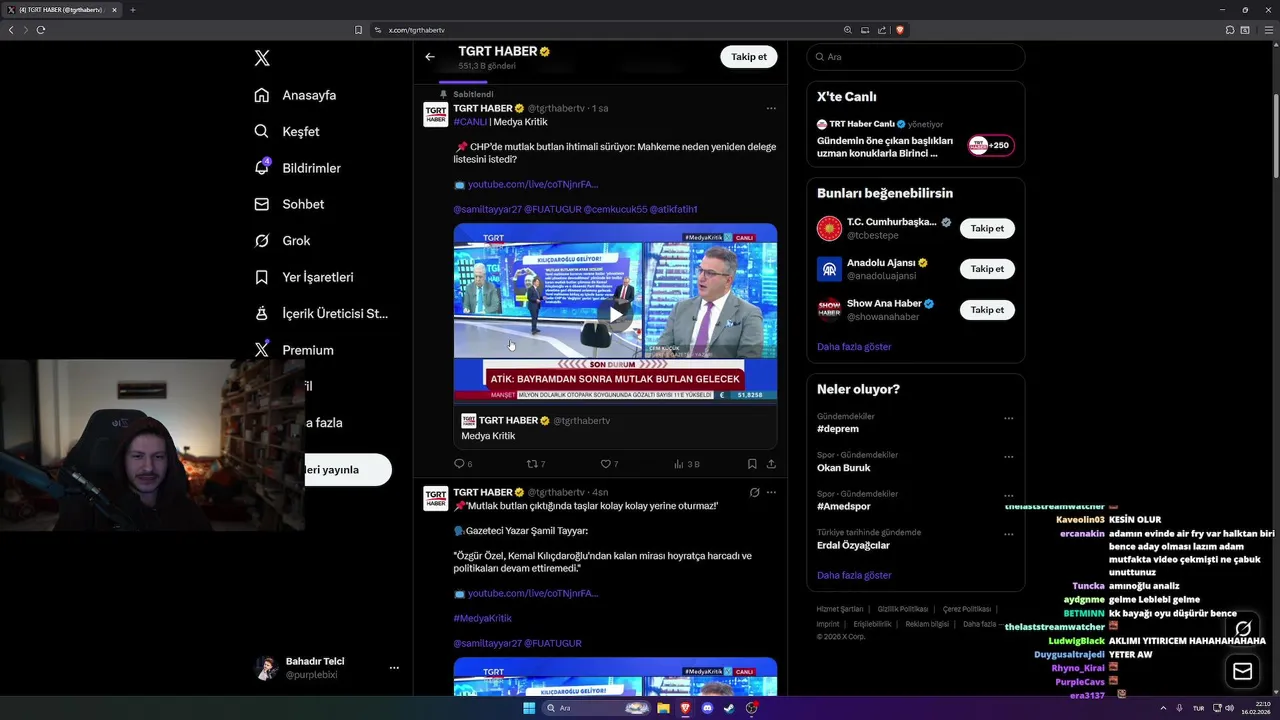Follow Show Ana Haber
1280x720 pixels.
[987, 310]
